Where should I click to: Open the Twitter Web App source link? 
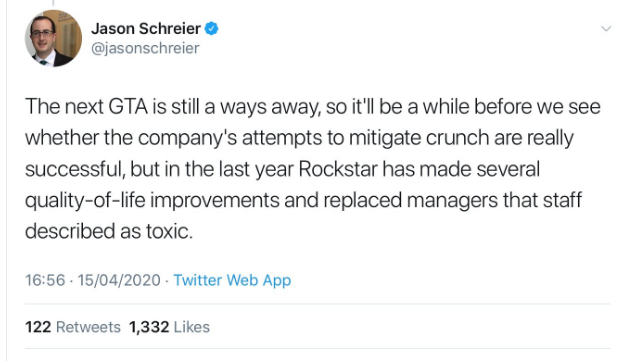click(232, 280)
